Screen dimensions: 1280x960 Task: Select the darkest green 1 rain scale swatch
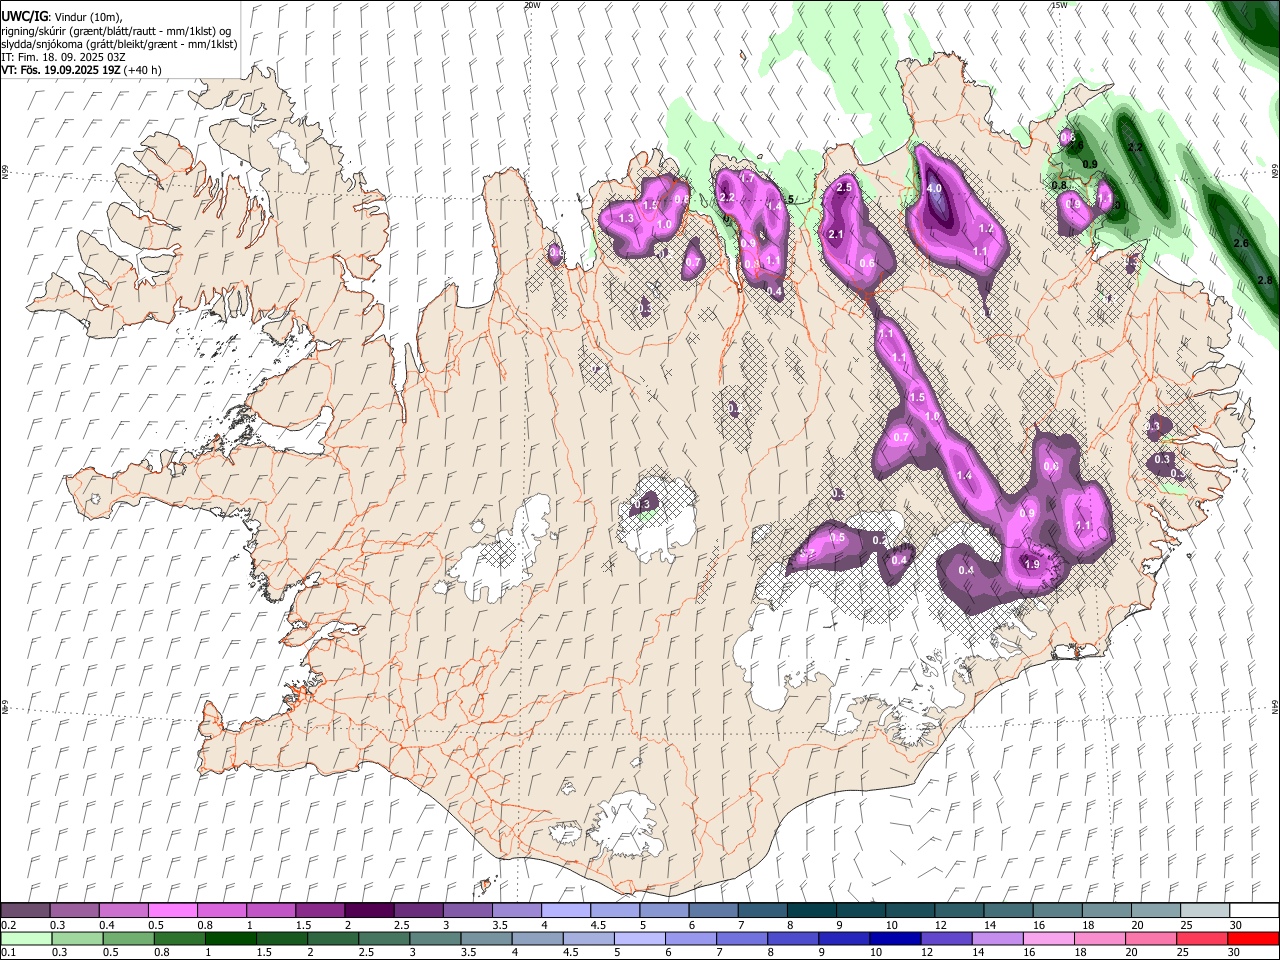[230, 938]
